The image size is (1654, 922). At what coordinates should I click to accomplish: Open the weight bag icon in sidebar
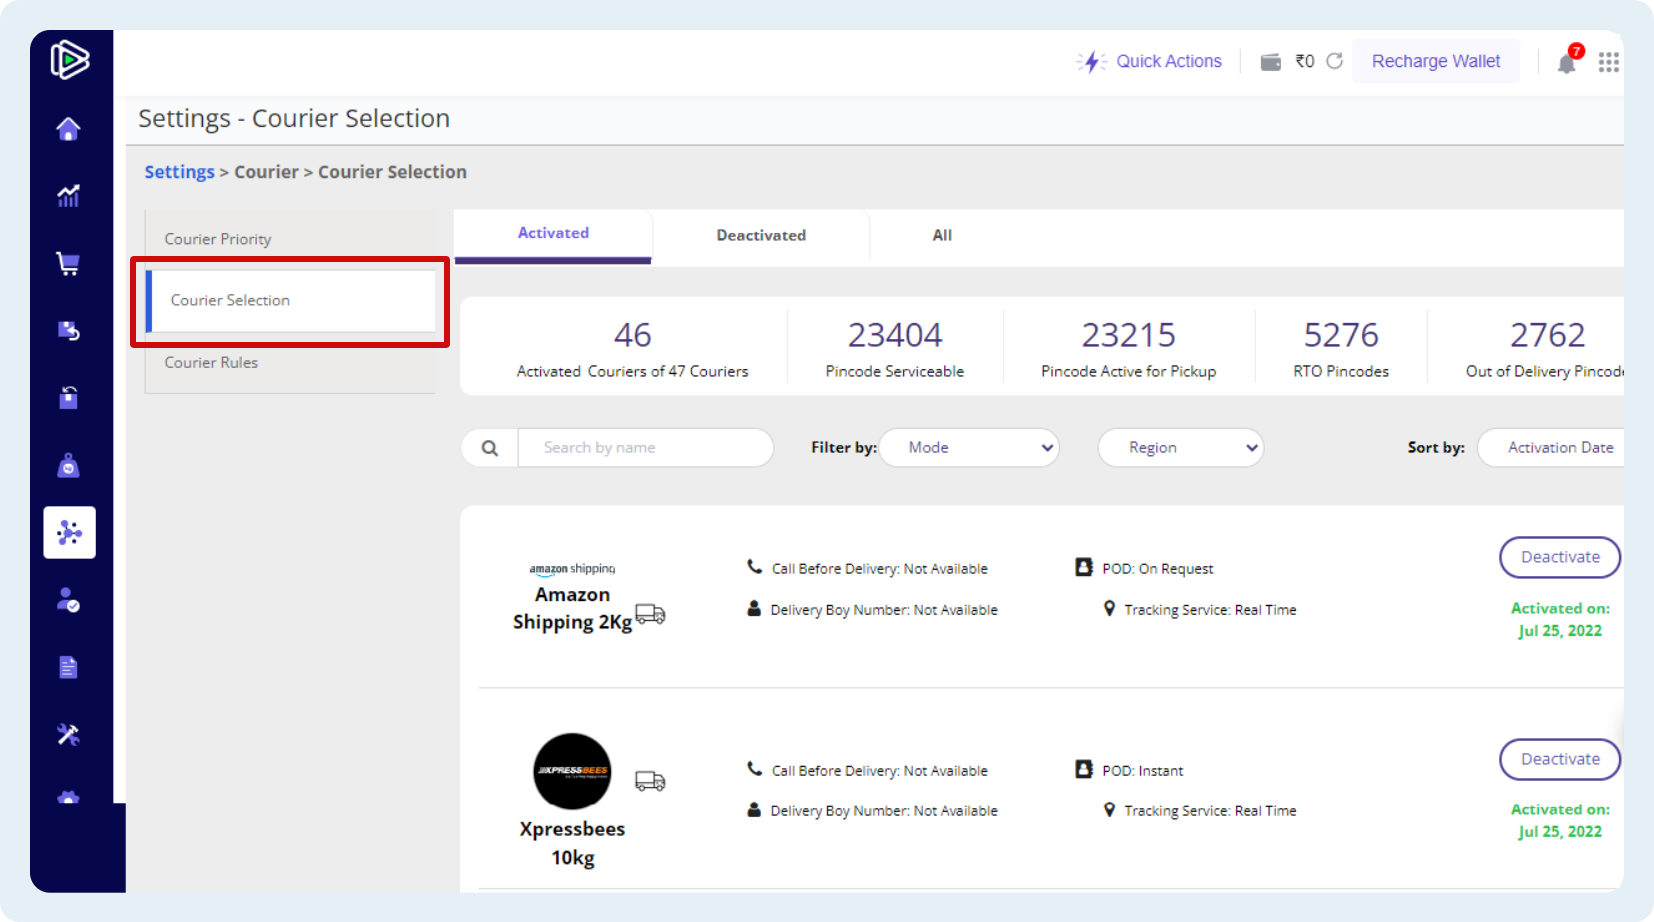[68, 465]
